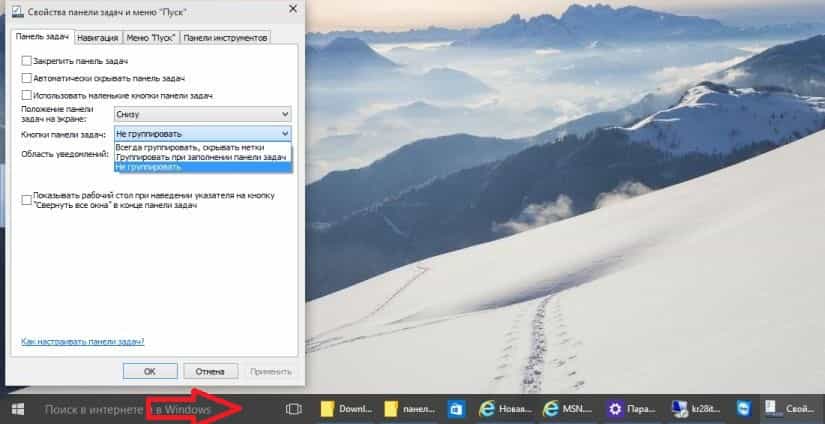Toggle Использовать маленькие кнопки панели задач
The height and width of the screenshot is (424, 825).
coord(26,95)
